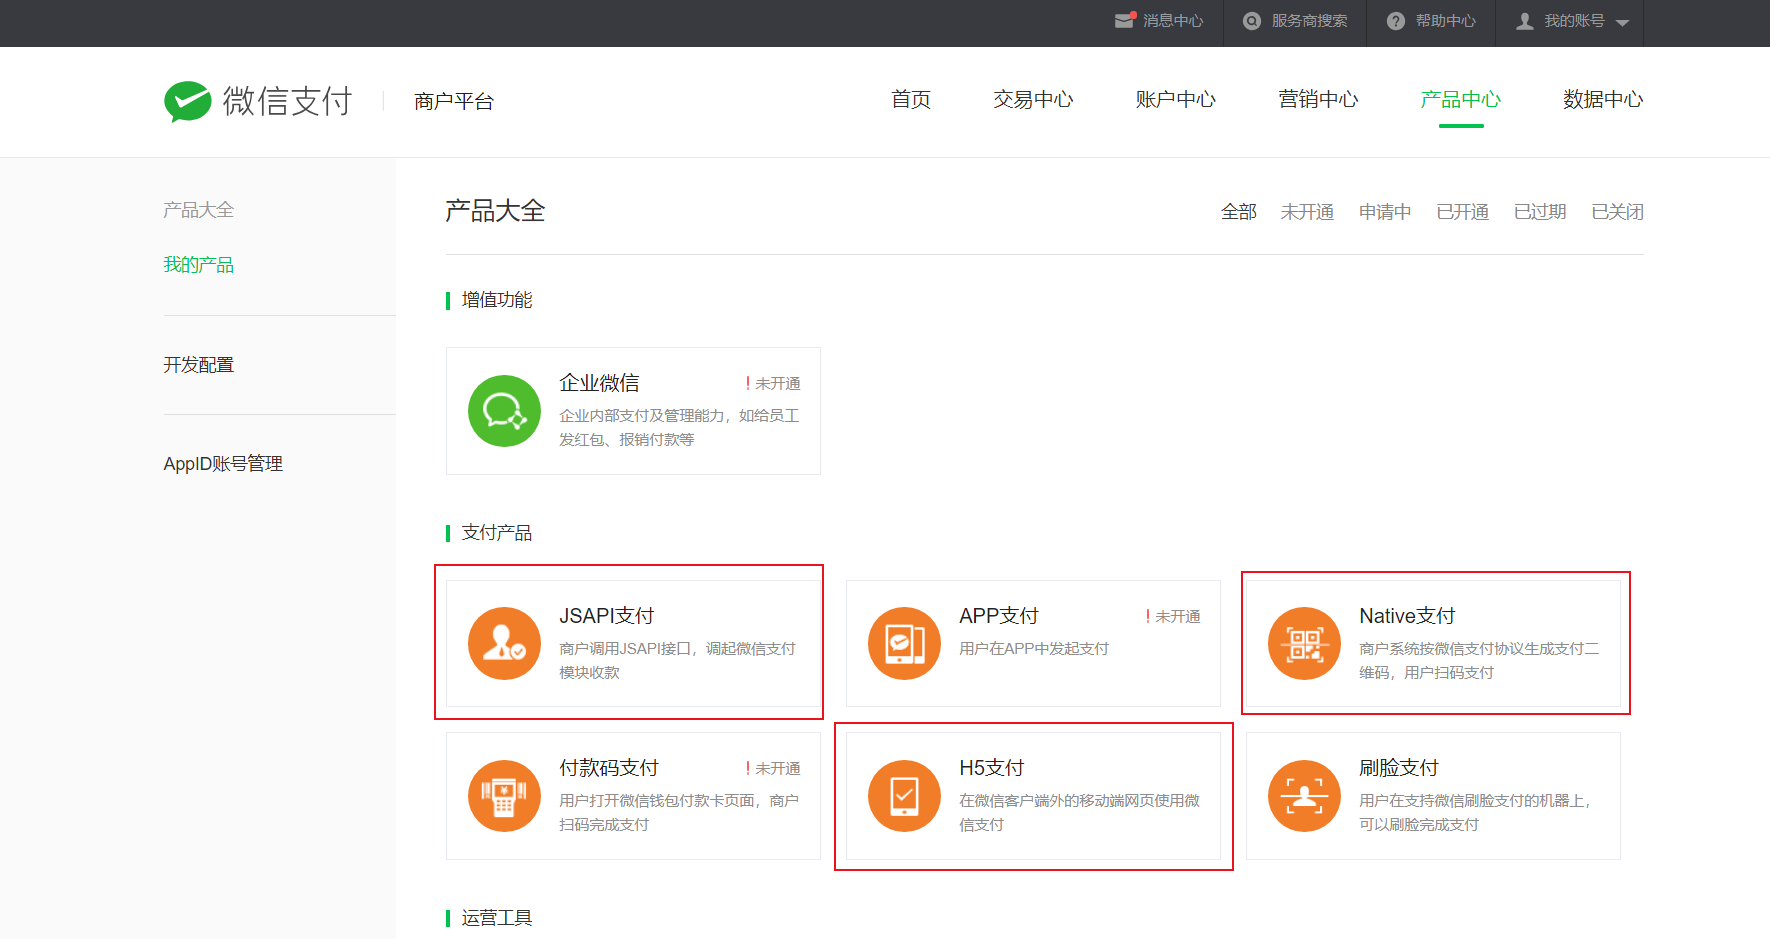Open the 消息中心 link
This screenshot has width=1770, height=939.
(x=1173, y=21)
